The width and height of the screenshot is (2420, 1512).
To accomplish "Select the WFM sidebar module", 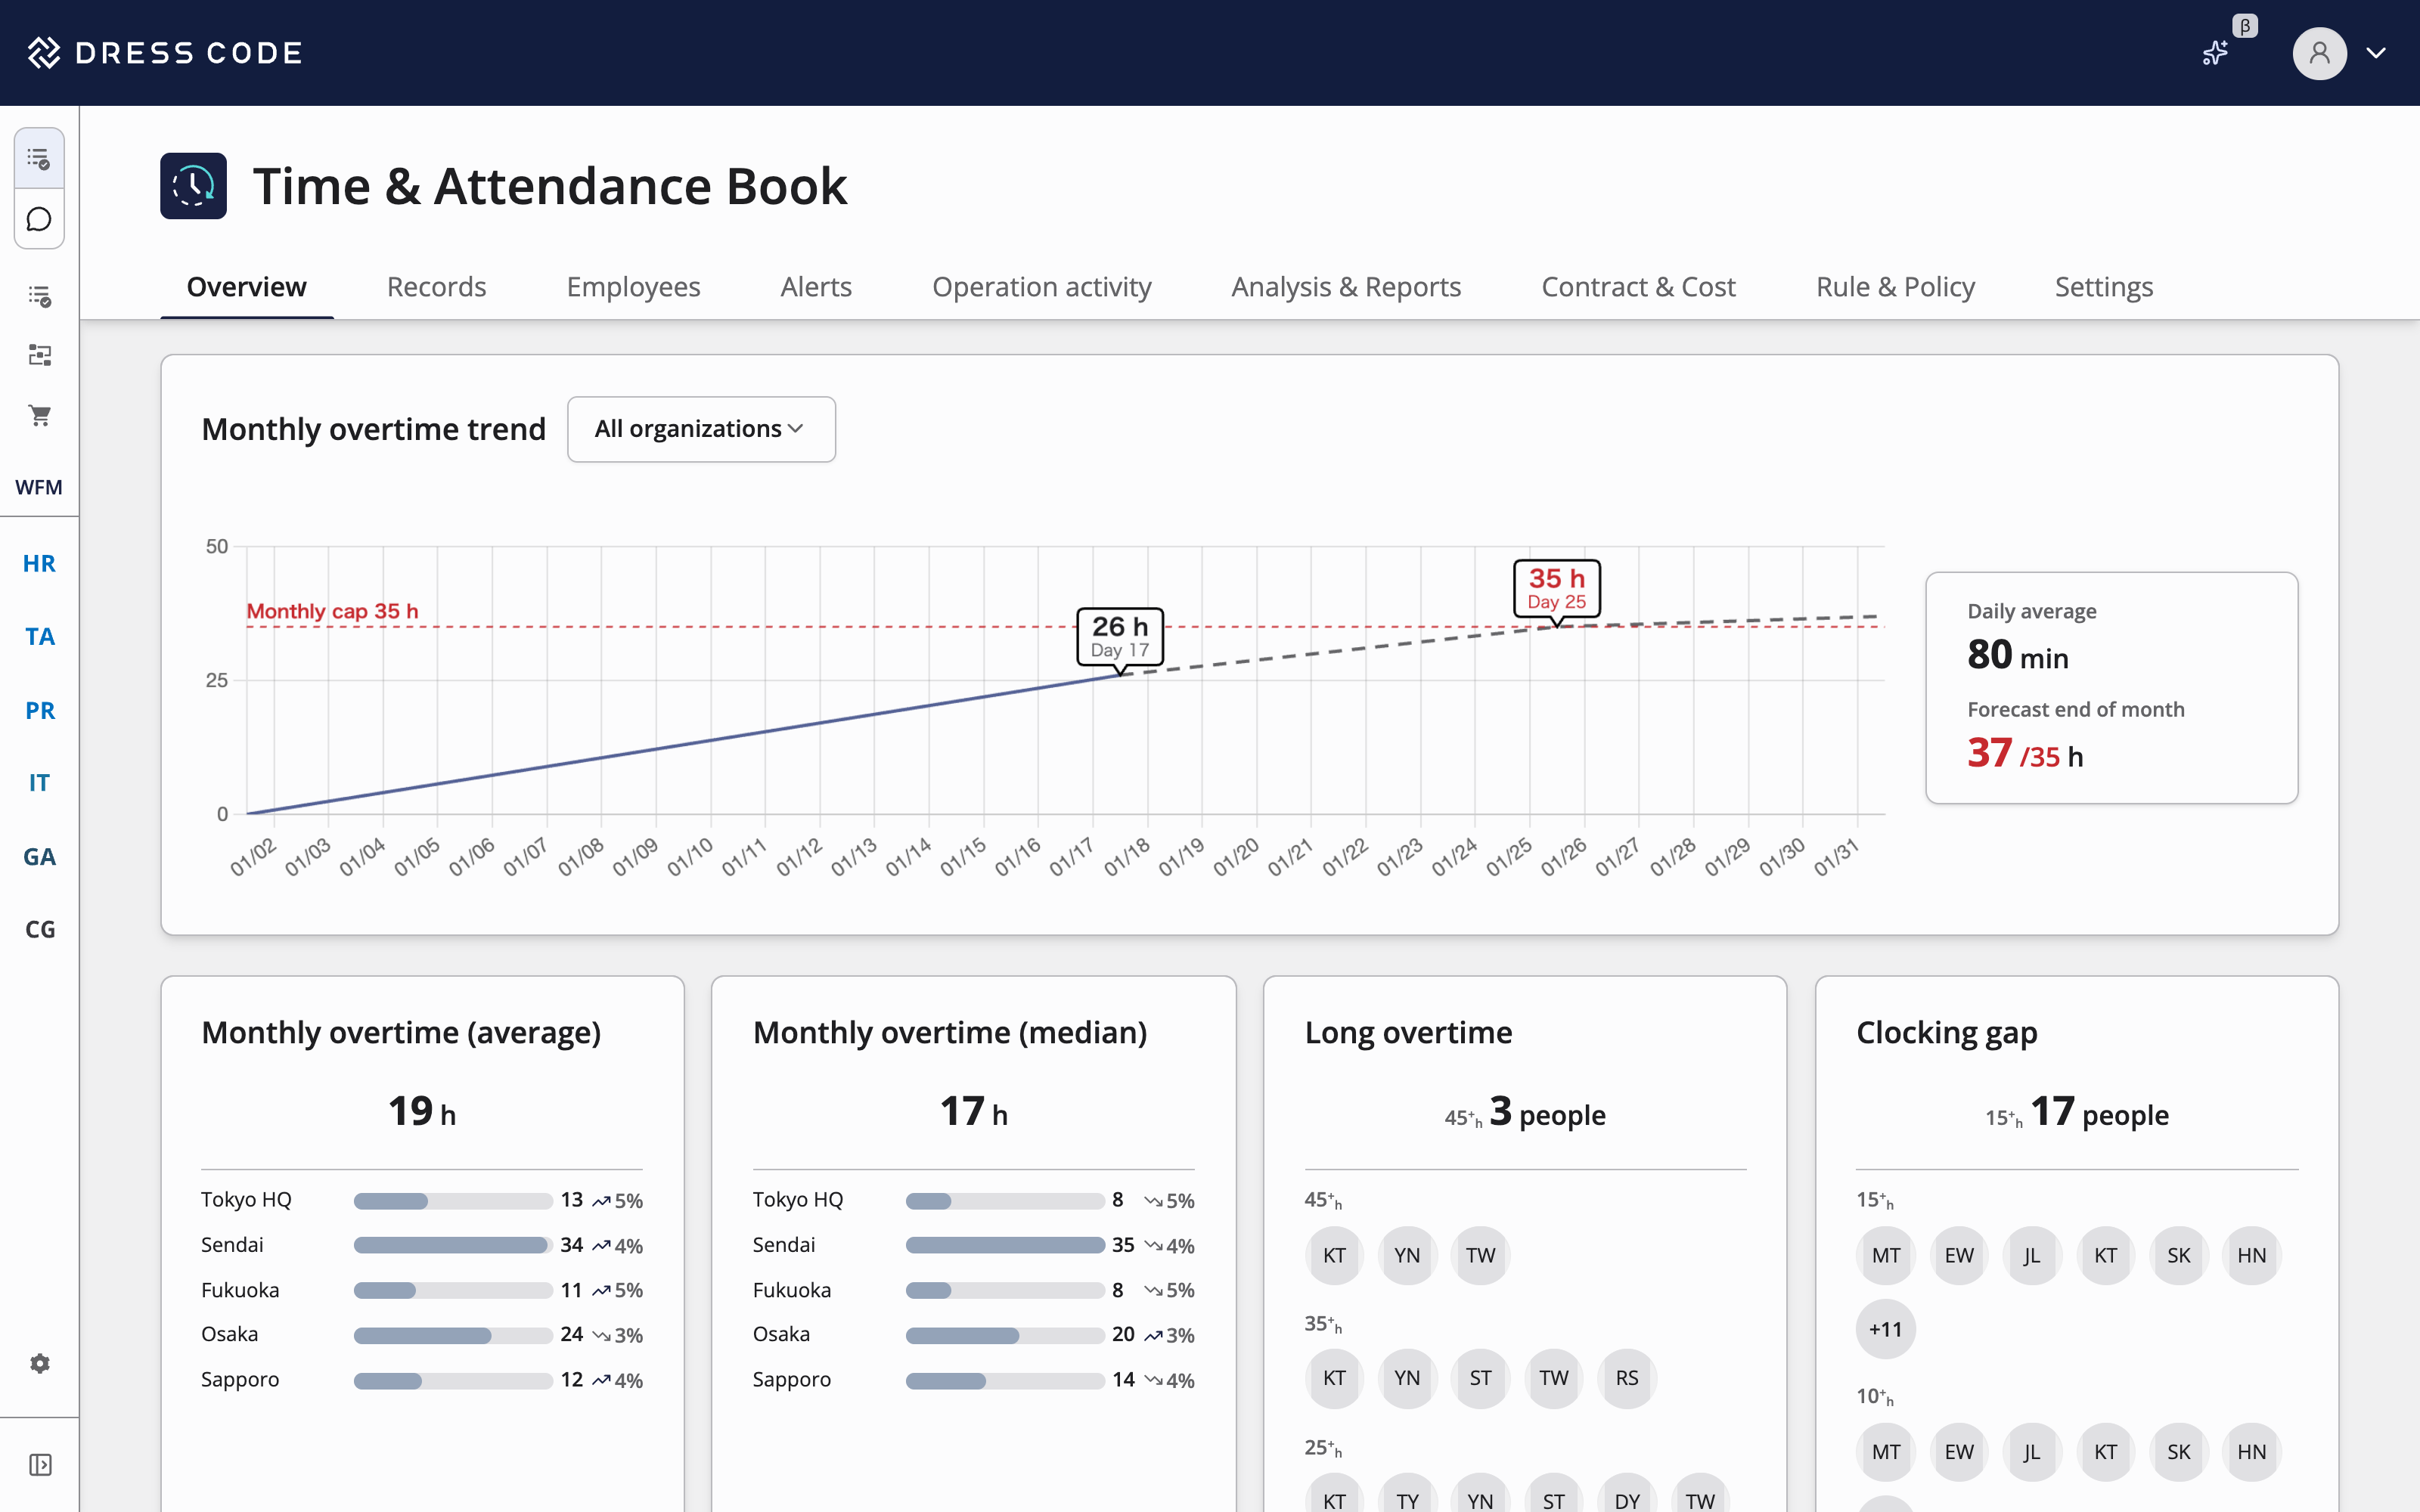I will click(x=39, y=487).
